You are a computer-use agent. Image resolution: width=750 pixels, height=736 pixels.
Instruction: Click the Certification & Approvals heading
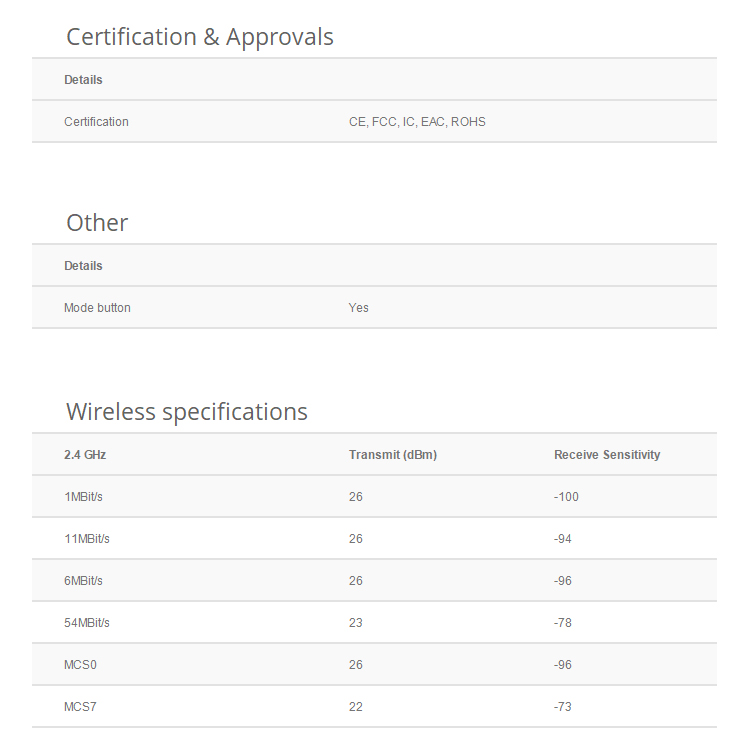[x=199, y=37]
